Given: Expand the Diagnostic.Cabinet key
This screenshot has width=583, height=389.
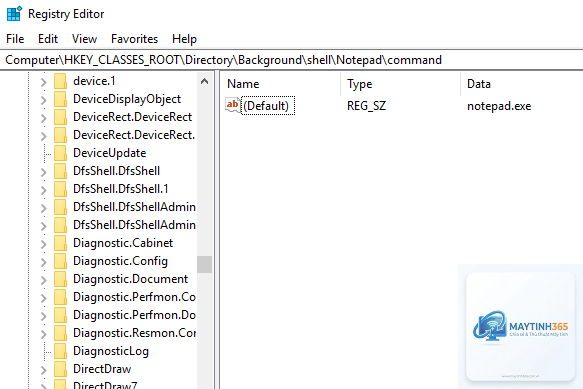Looking at the screenshot, I should (44, 244).
